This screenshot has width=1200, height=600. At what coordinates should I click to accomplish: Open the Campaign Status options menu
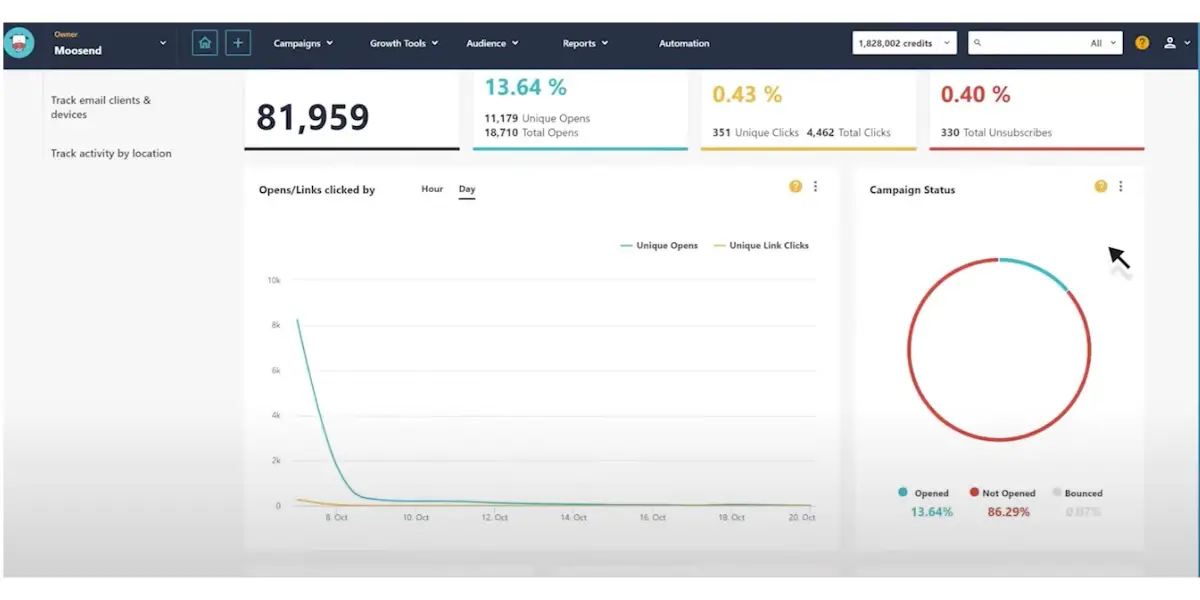click(1121, 186)
